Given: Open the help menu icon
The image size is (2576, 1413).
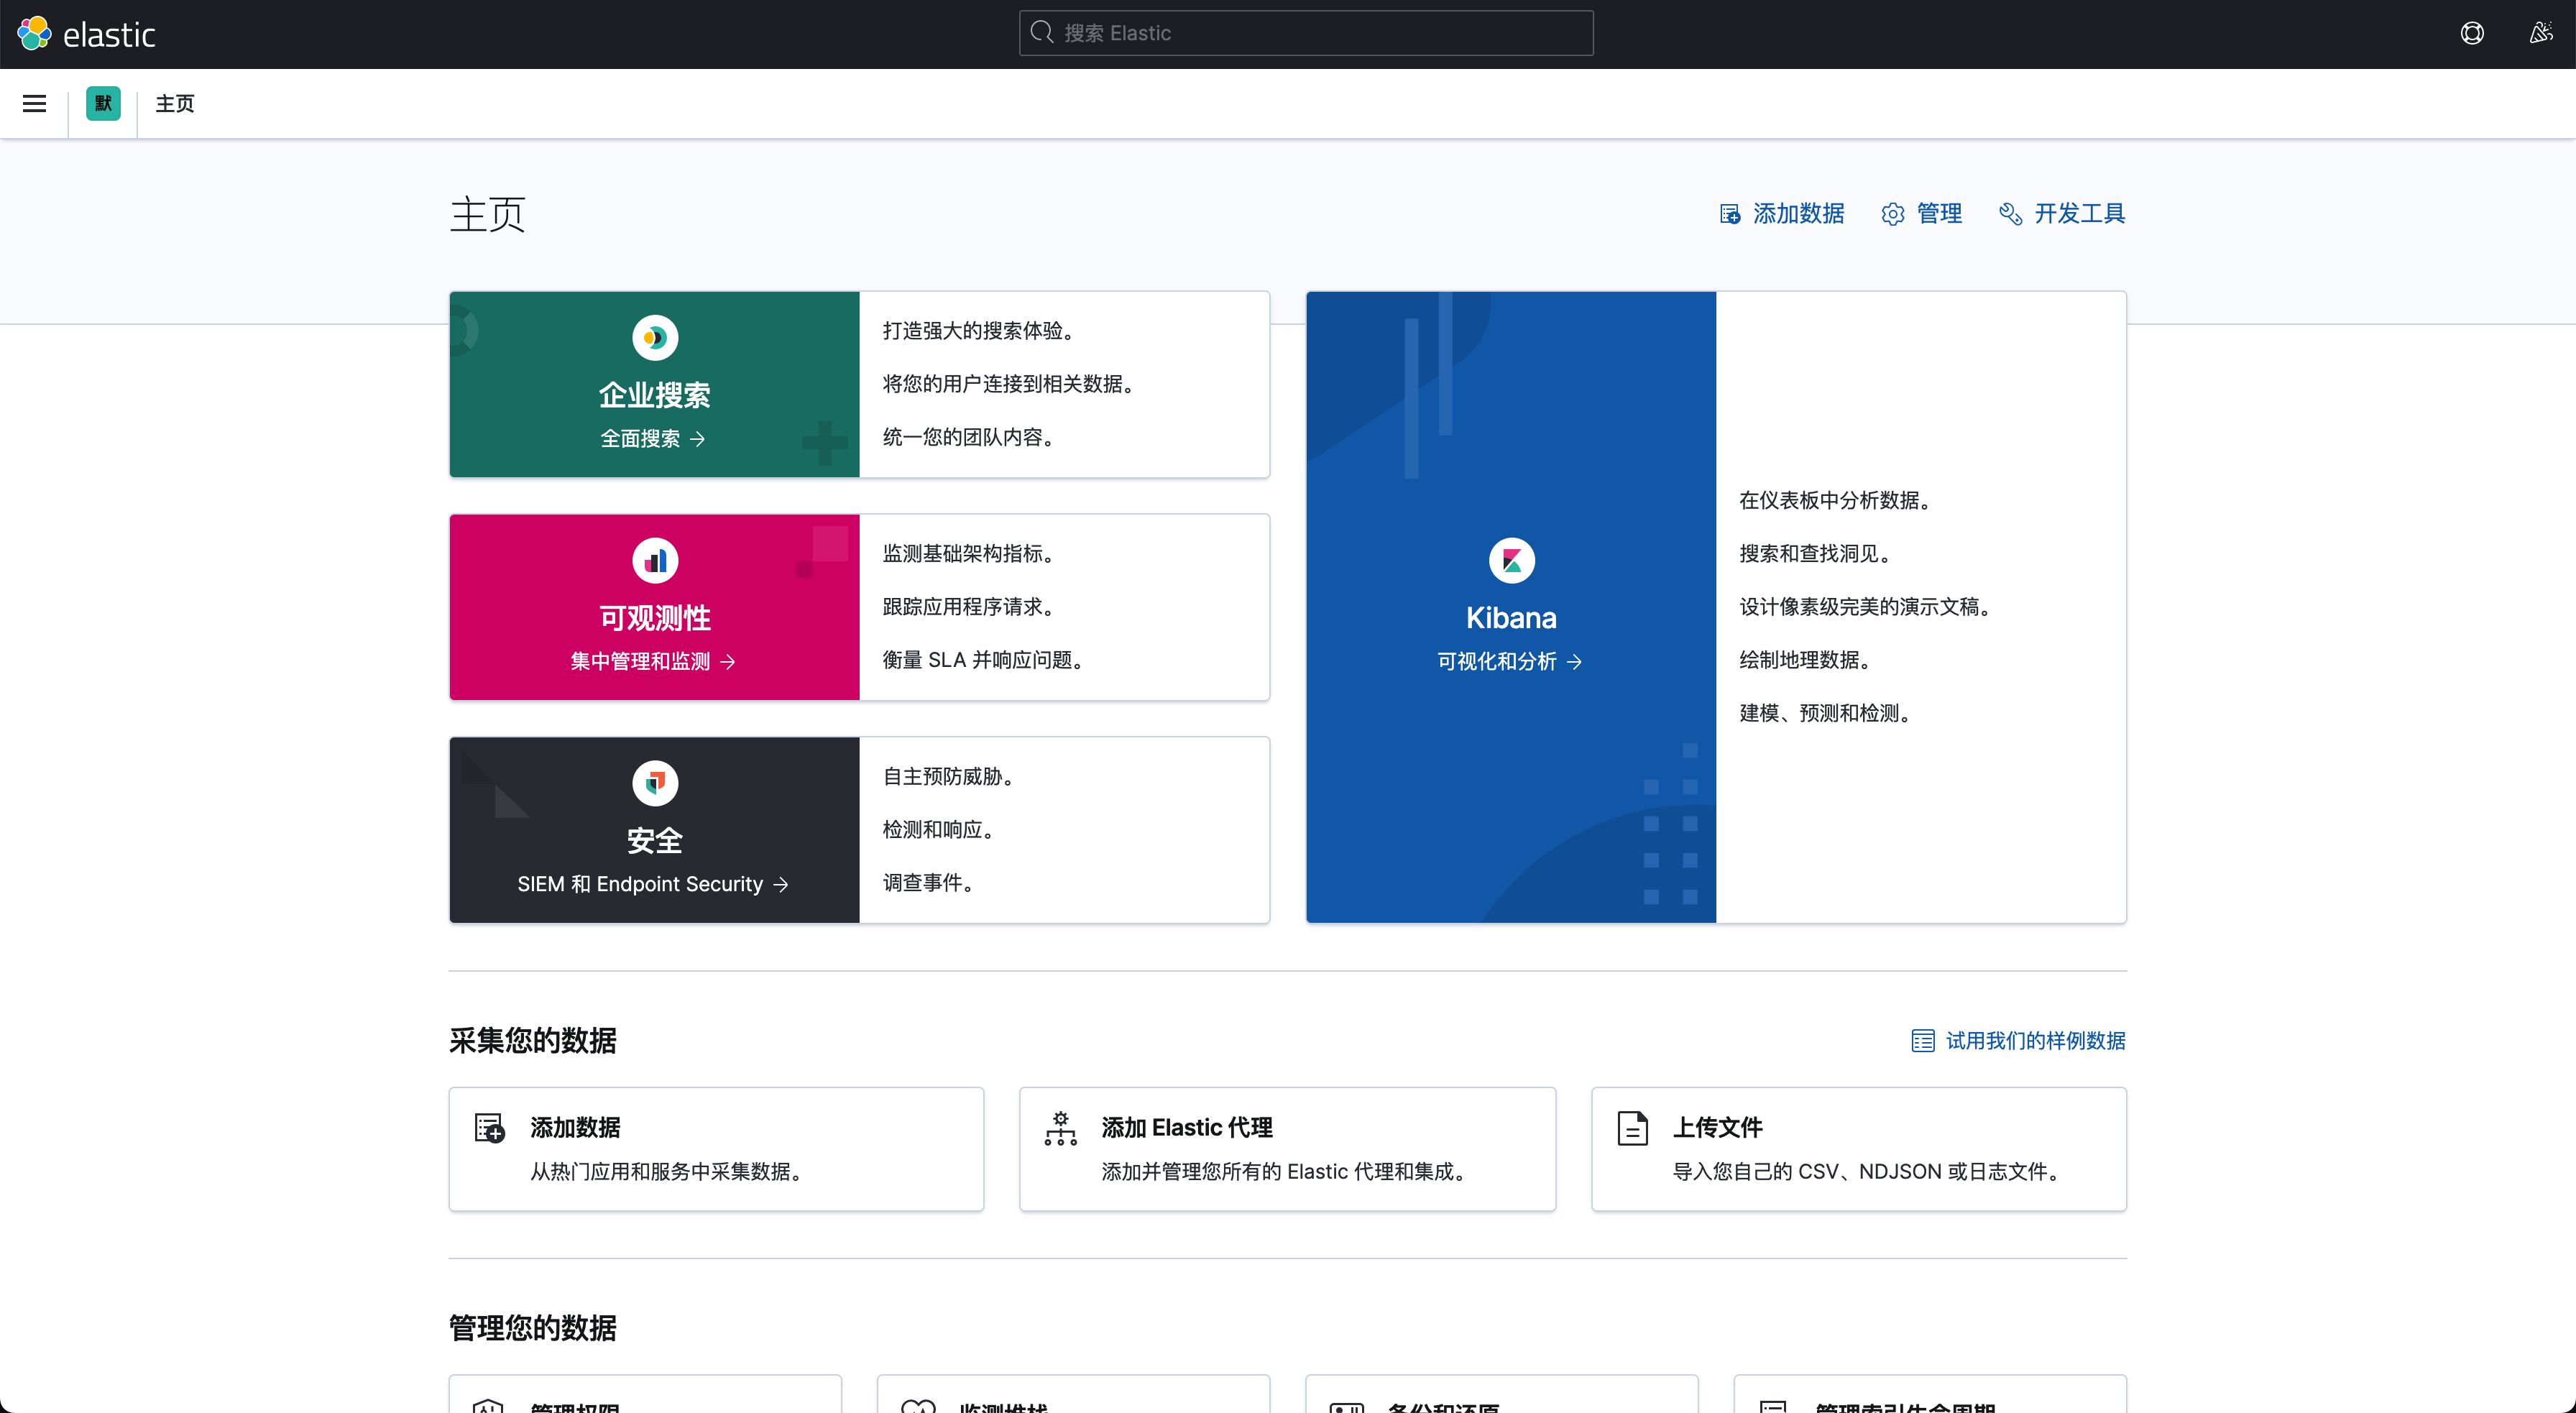Looking at the screenshot, I should 2472,33.
